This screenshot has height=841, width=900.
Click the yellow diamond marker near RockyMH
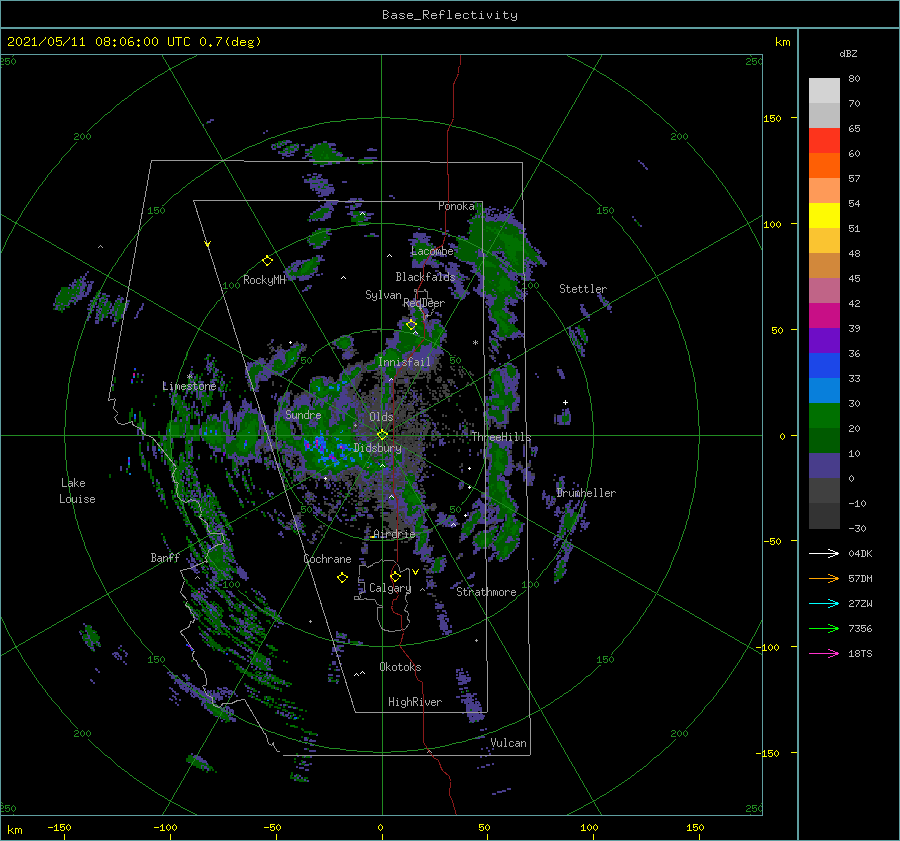pyautogui.click(x=267, y=261)
